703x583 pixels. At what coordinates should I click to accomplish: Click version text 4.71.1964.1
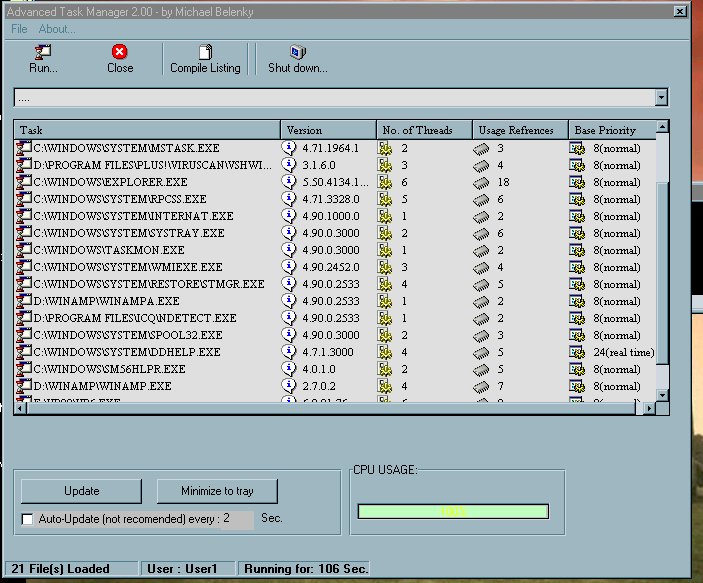(x=330, y=148)
